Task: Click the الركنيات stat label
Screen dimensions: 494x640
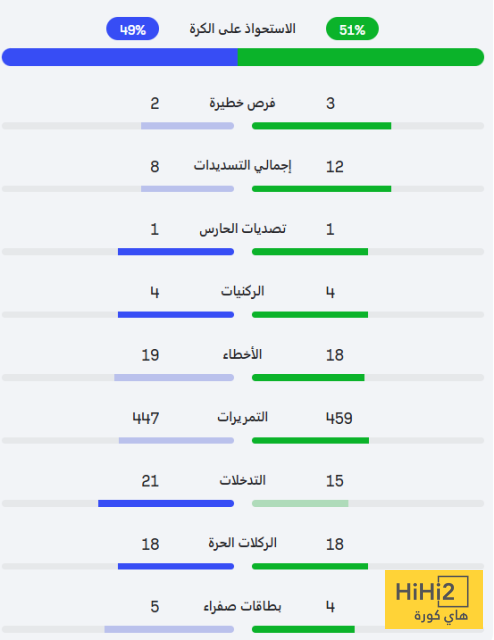Action: point(243,291)
